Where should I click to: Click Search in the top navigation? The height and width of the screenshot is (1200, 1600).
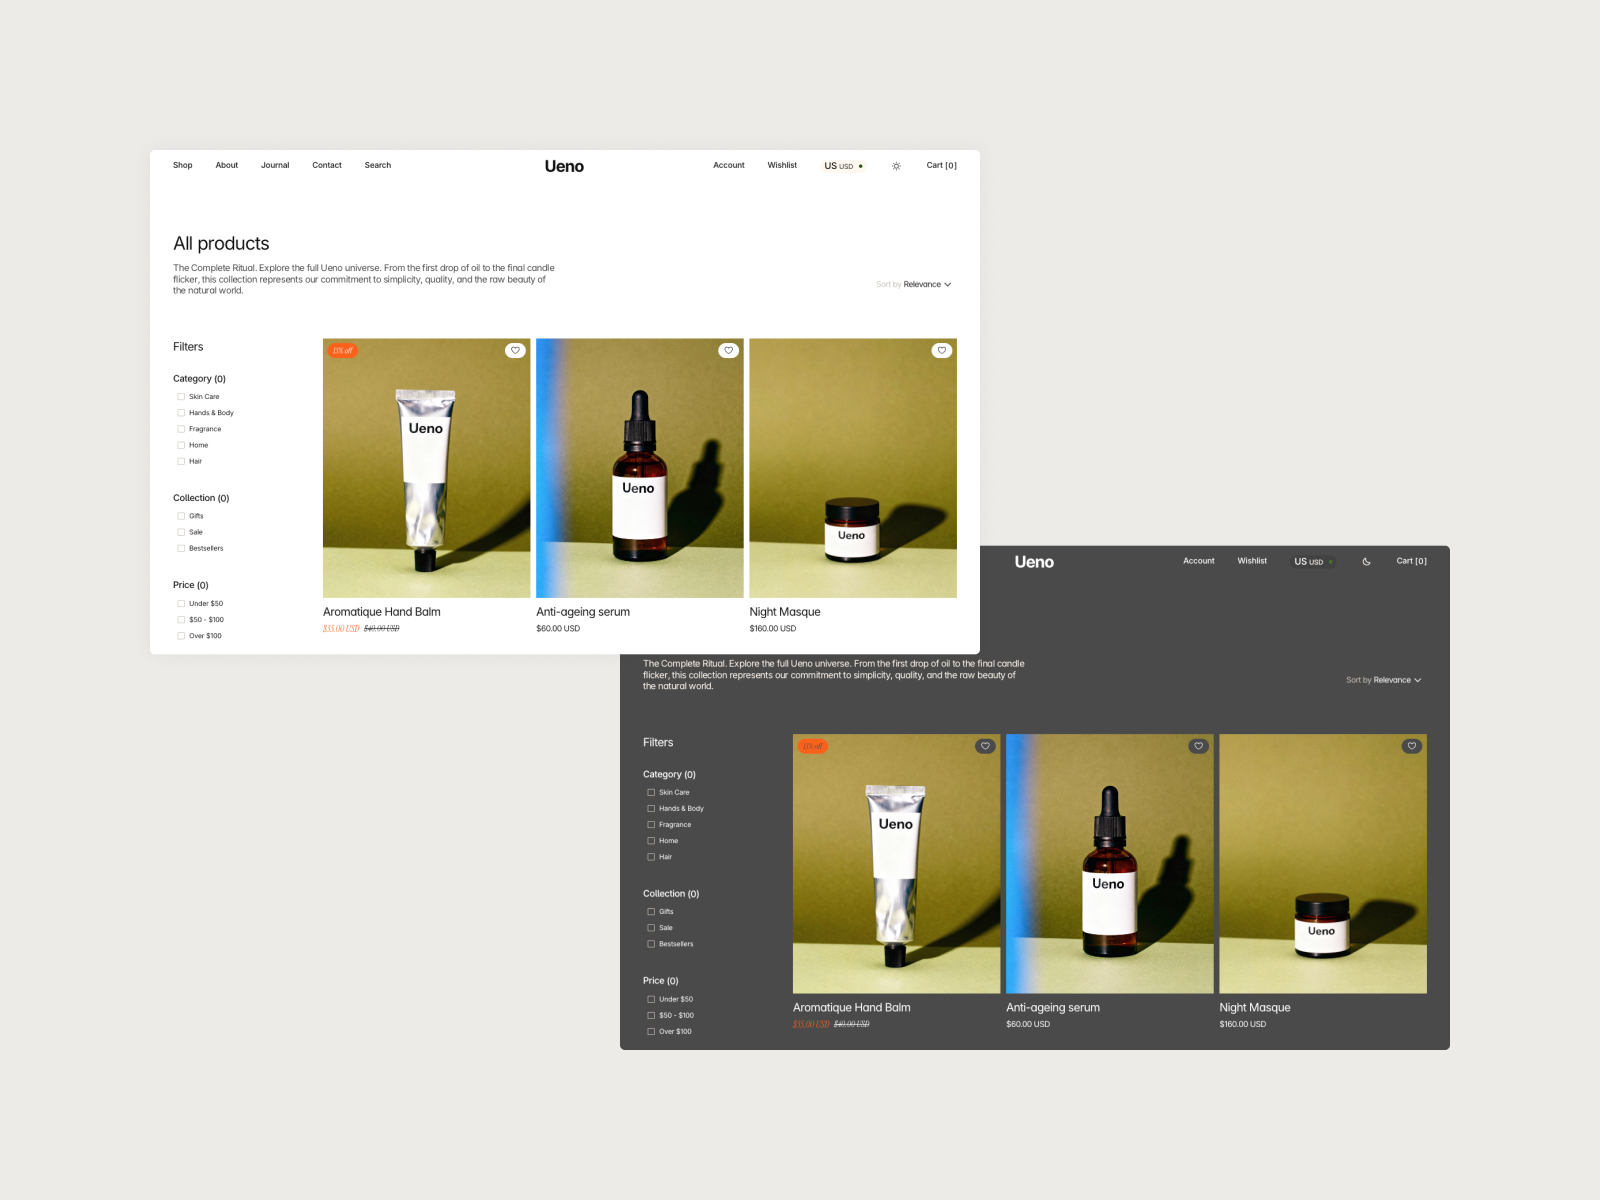378,165
